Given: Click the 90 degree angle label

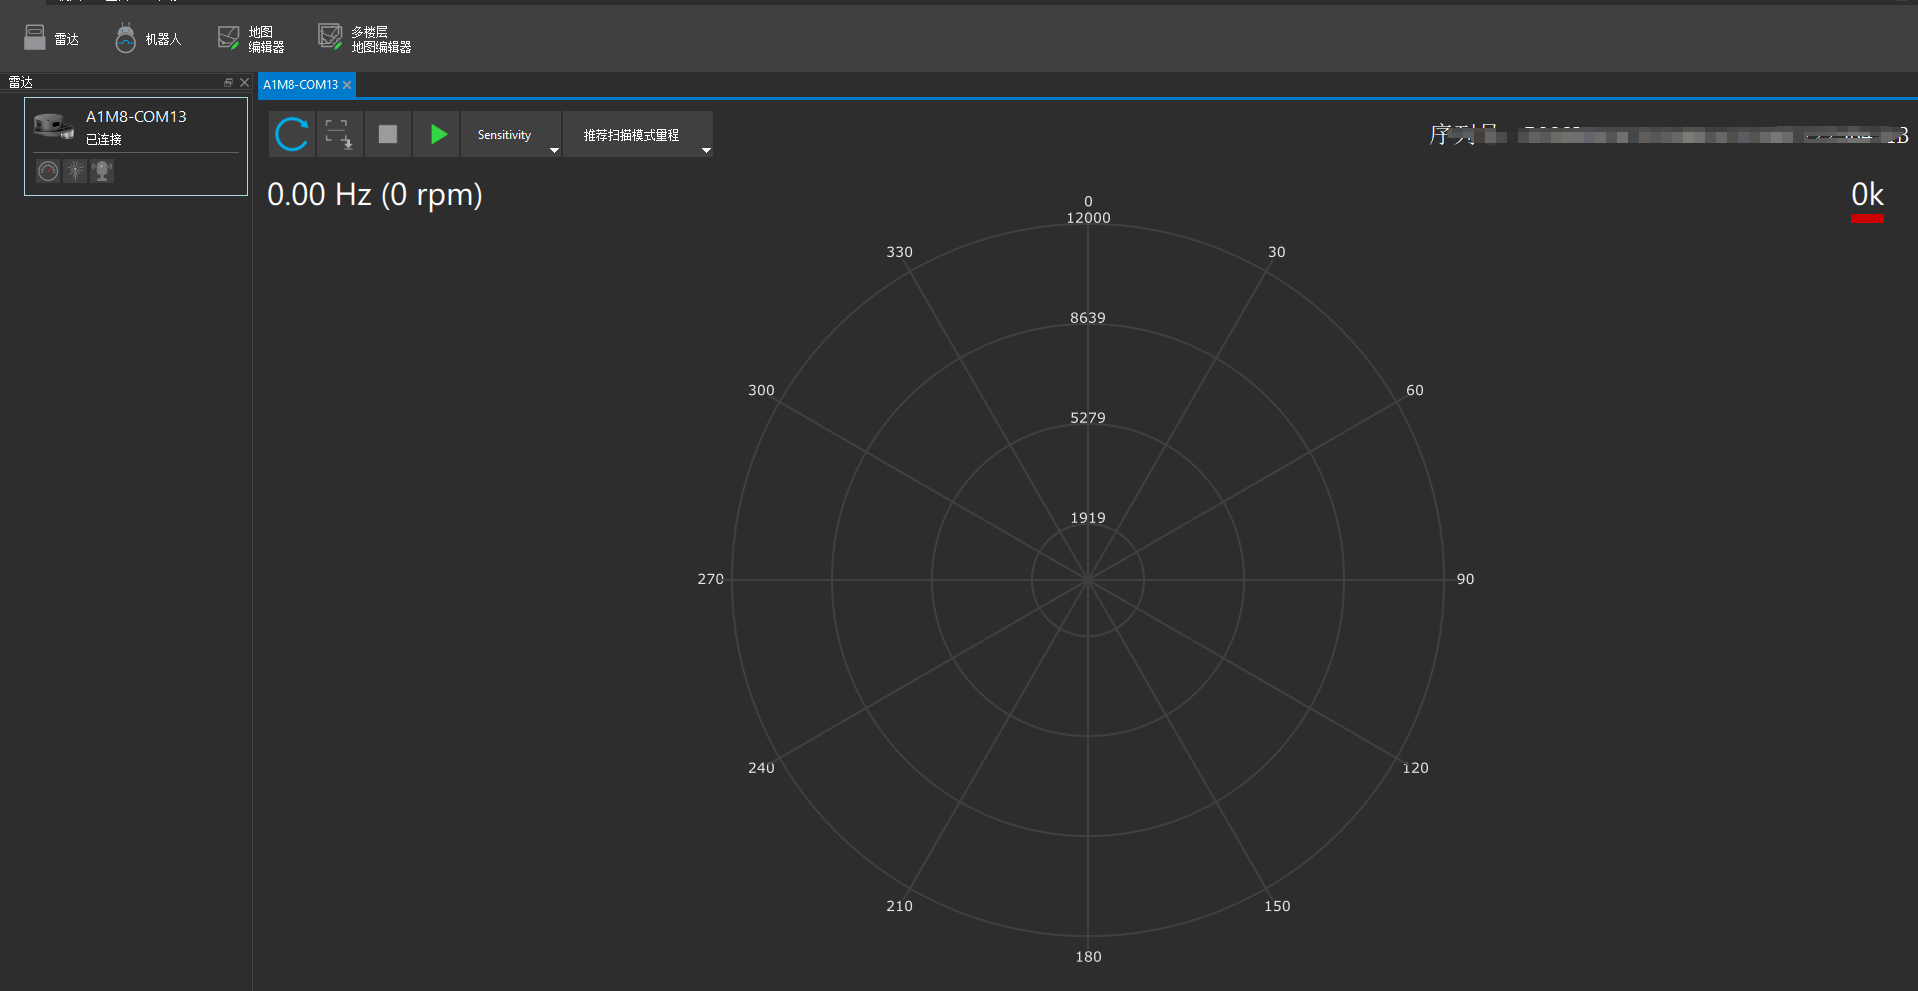Looking at the screenshot, I should point(1465,579).
